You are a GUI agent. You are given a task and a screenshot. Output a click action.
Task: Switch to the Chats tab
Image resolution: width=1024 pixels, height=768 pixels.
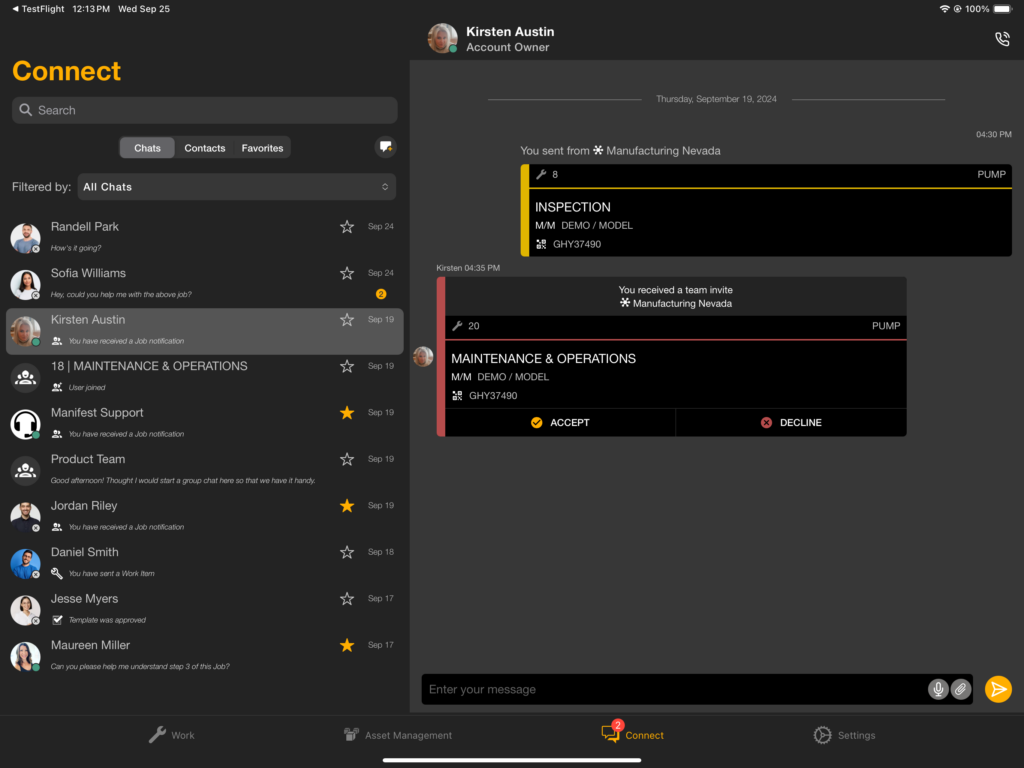click(147, 148)
